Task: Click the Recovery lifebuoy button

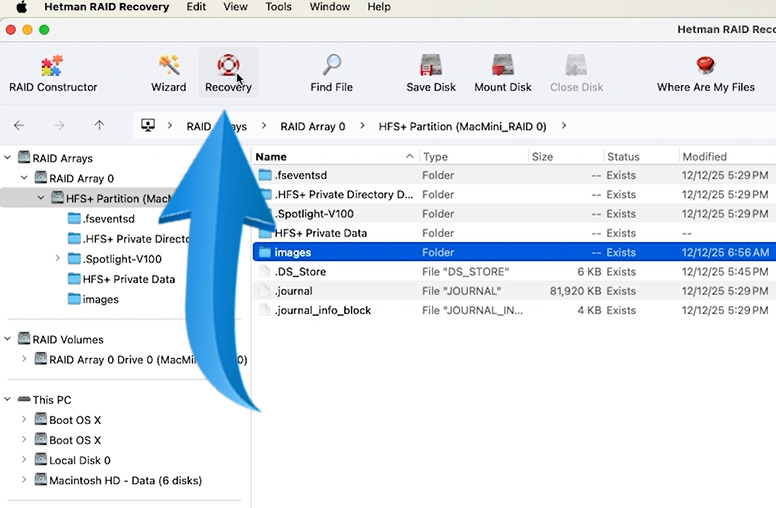Action: (x=228, y=73)
